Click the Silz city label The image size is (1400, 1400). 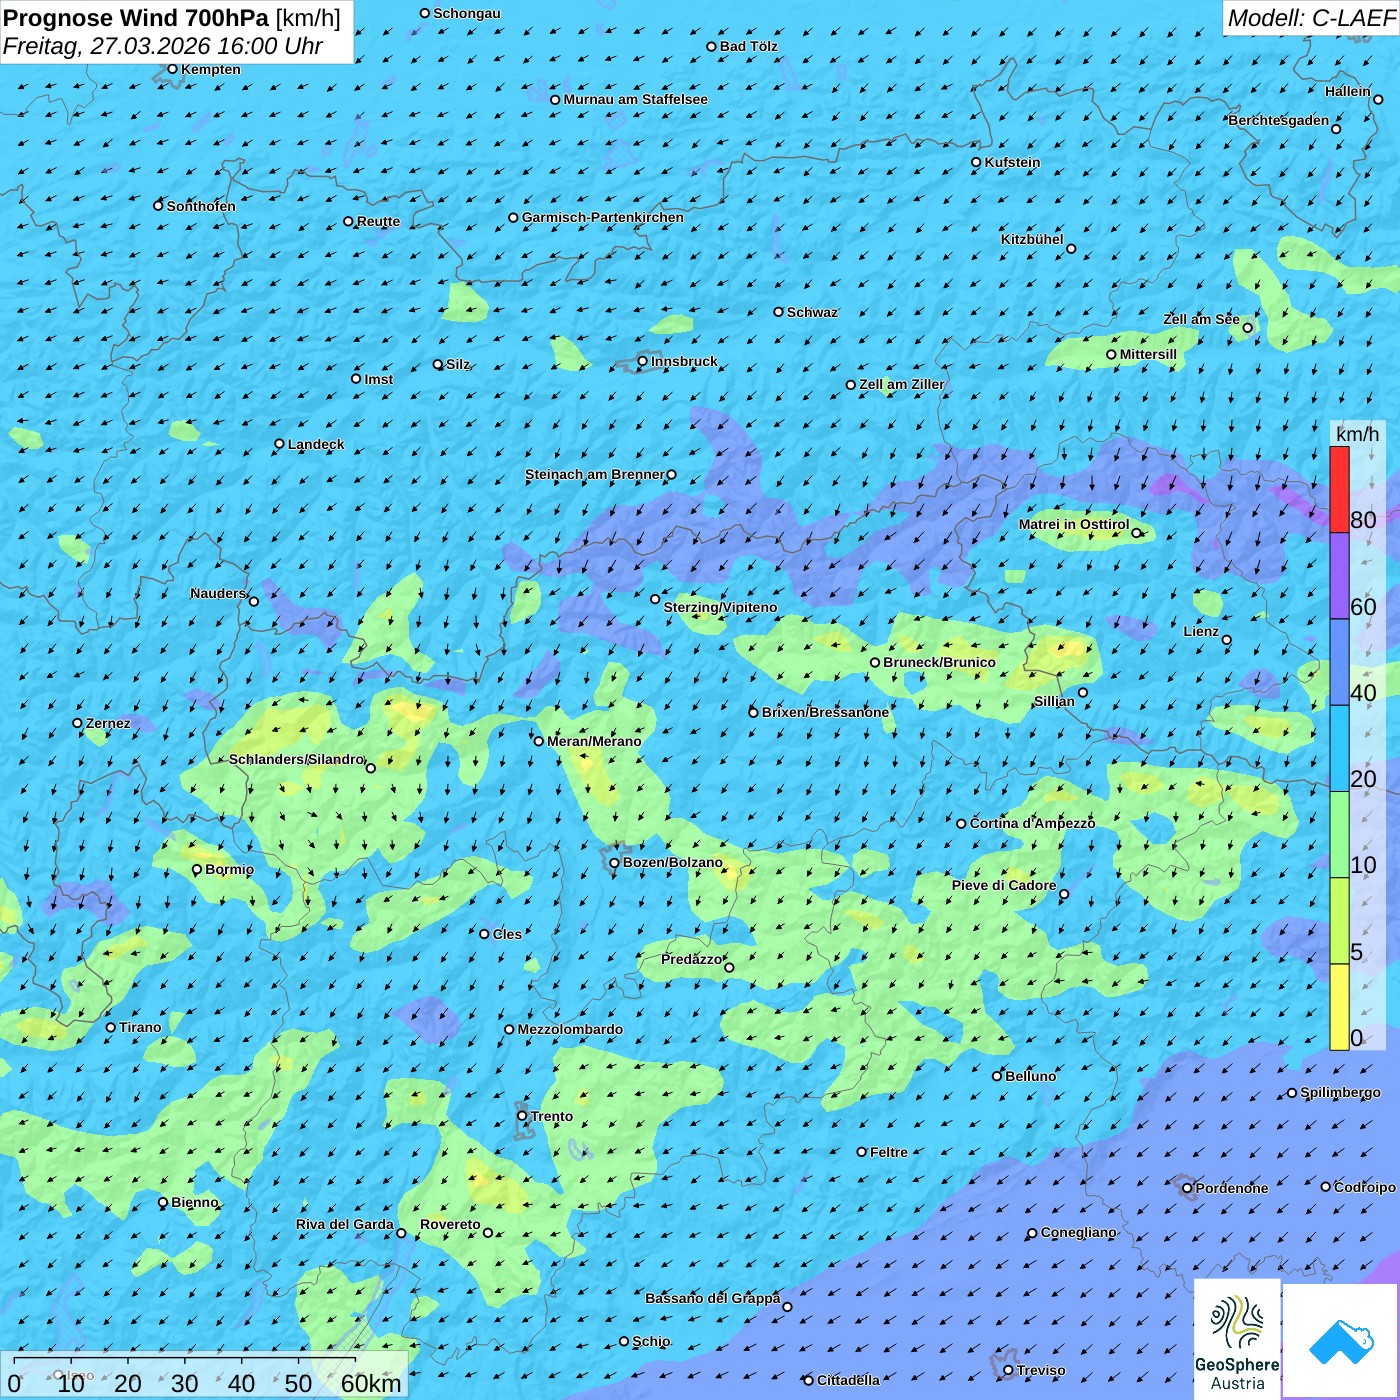[x=458, y=364]
